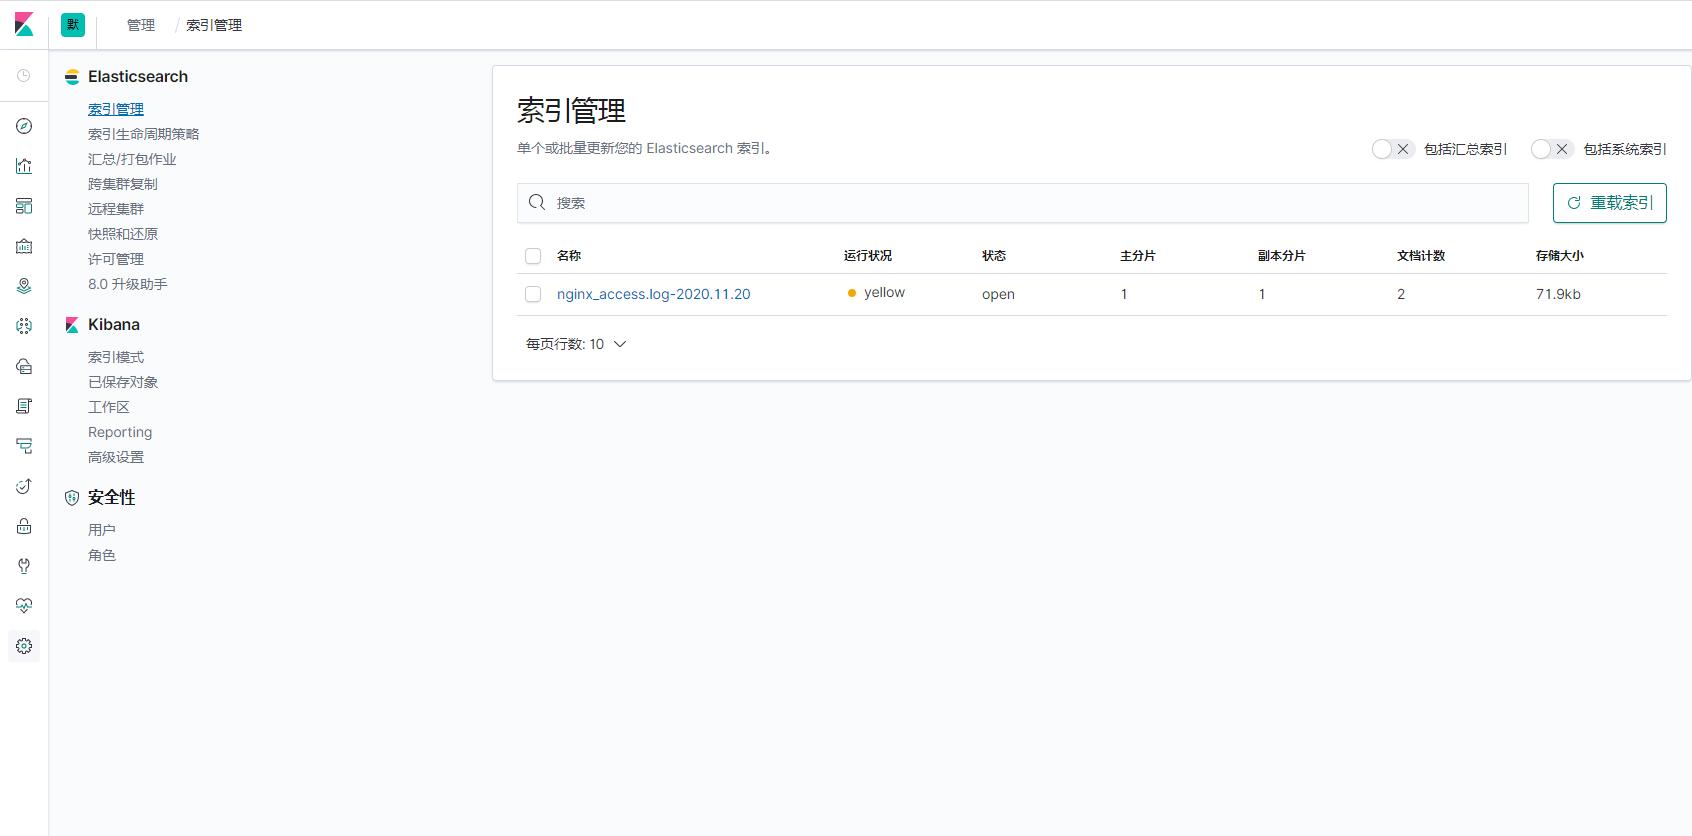The height and width of the screenshot is (836, 1692).
Task: Open 已保存对象 under Kibana
Action: pyautogui.click(x=123, y=382)
